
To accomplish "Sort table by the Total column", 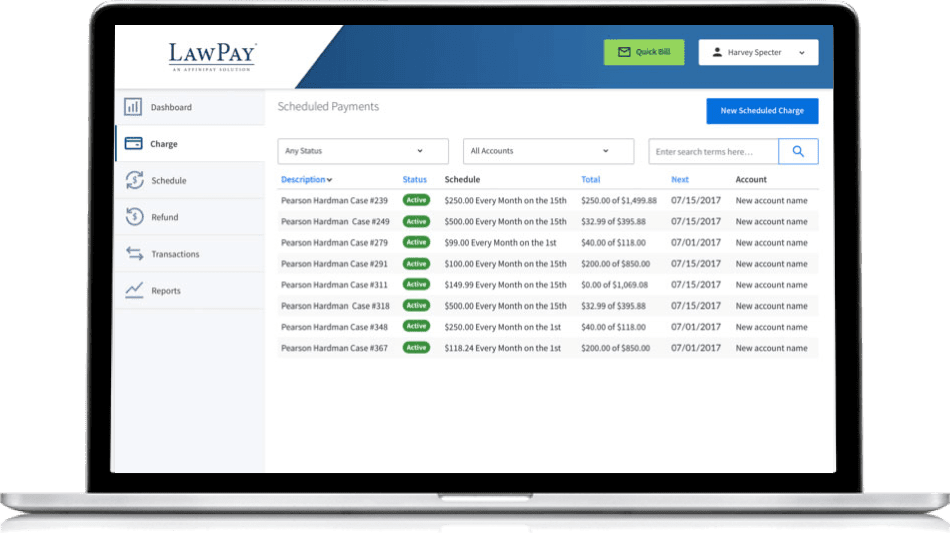I will [590, 179].
